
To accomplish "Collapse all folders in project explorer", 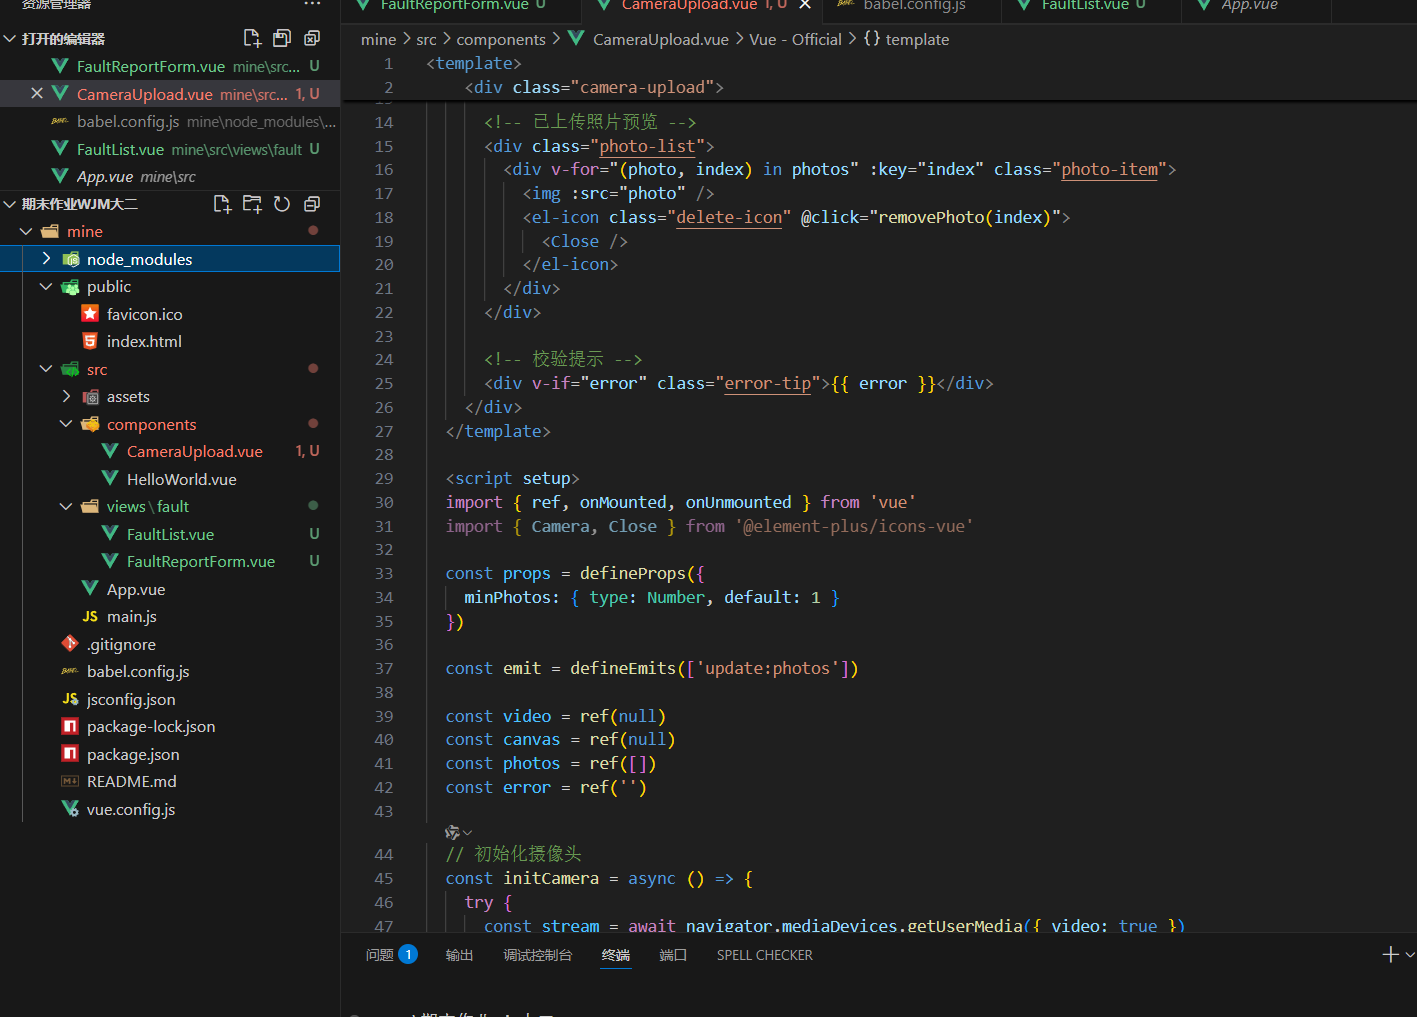I will click(312, 204).
